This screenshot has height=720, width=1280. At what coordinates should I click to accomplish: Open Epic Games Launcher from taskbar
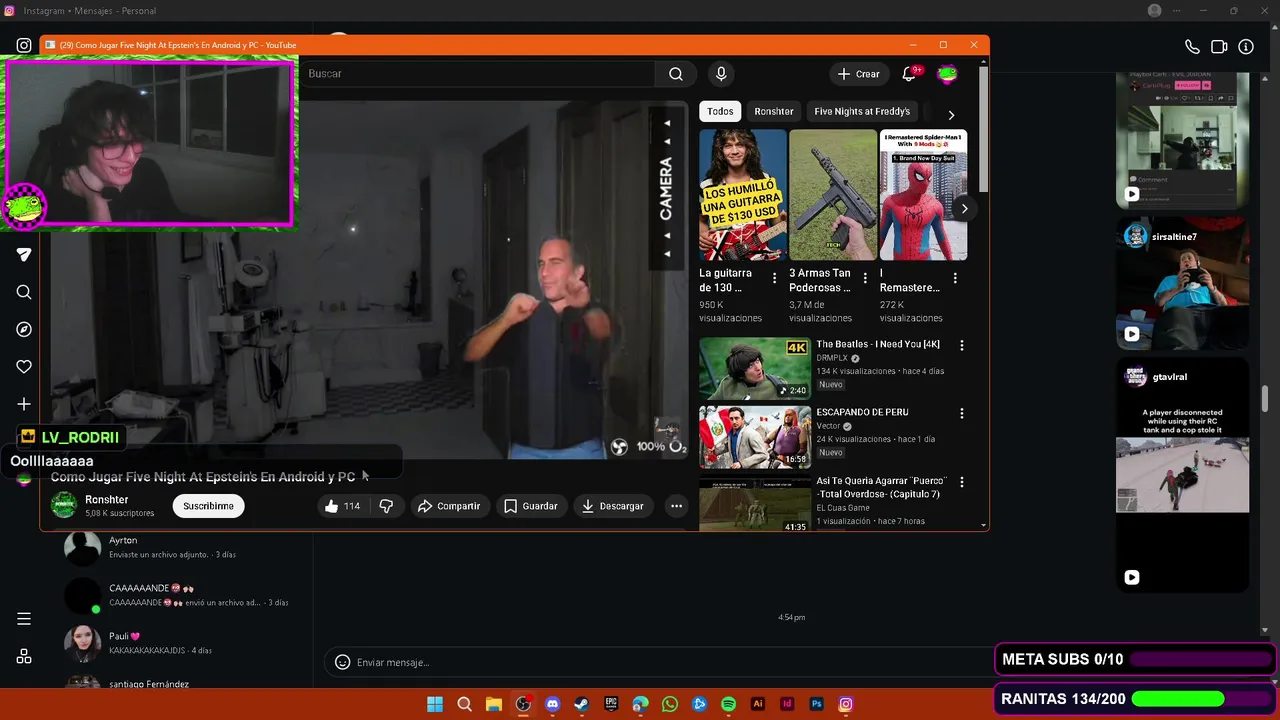coord(611,704)
